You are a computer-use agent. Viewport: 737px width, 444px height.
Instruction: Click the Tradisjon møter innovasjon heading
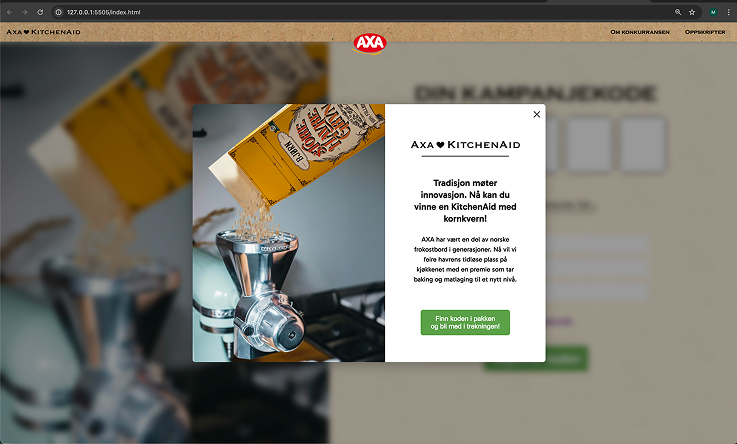465,201
